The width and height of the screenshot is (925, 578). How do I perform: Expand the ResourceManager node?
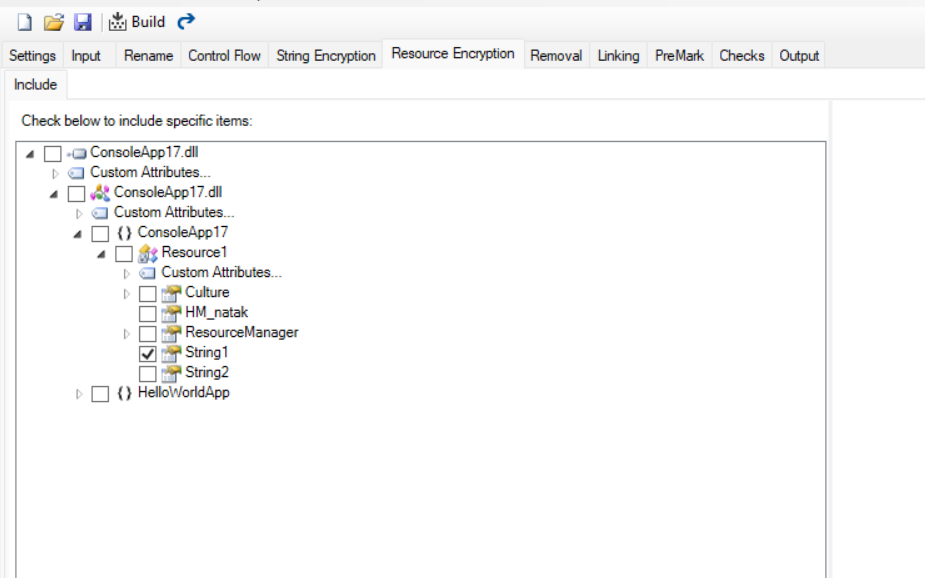[126, 334]
